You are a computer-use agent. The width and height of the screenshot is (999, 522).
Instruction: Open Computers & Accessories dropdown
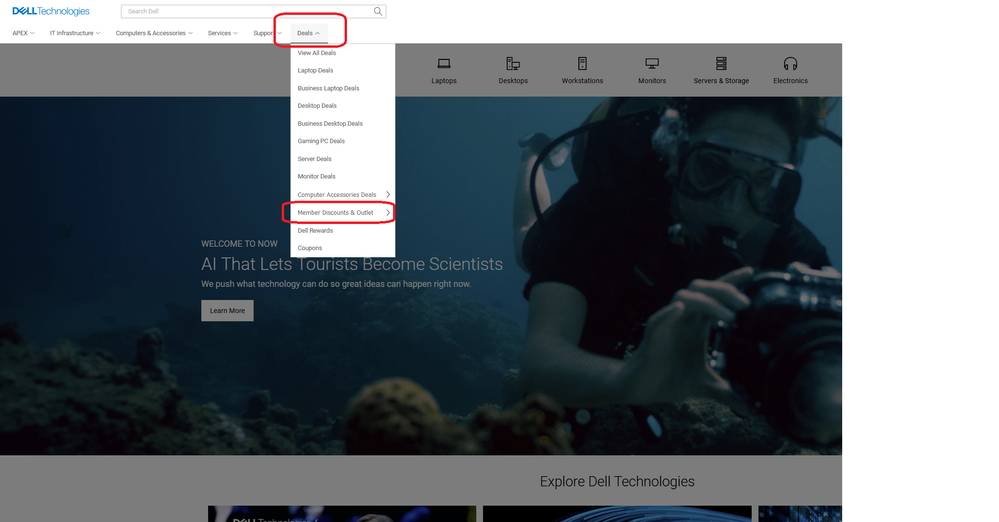click(x=154, y=33)
